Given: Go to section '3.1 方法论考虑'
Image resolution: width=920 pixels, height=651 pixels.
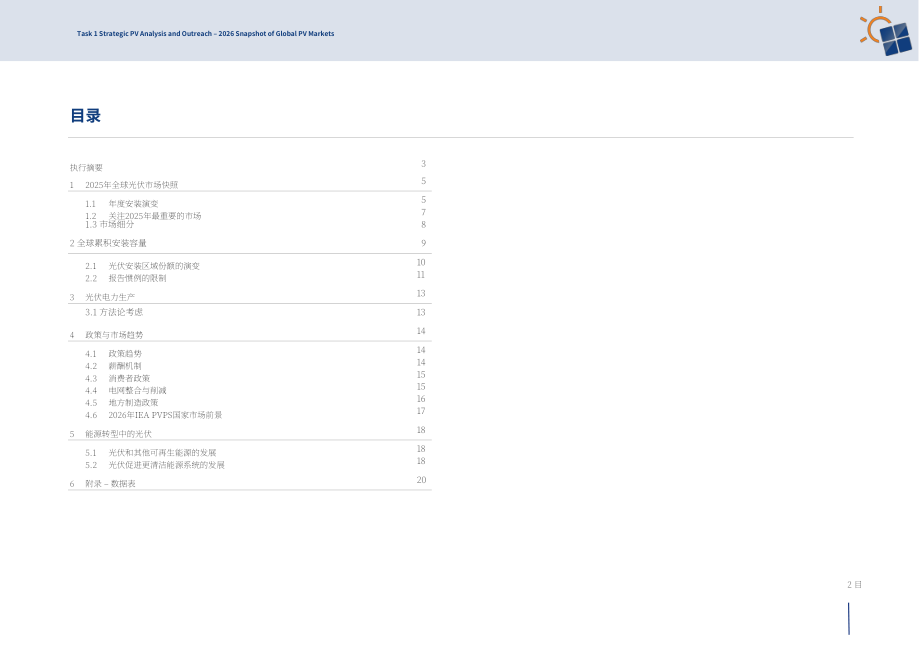Looking at the screenshot, I should pos(114,312).
